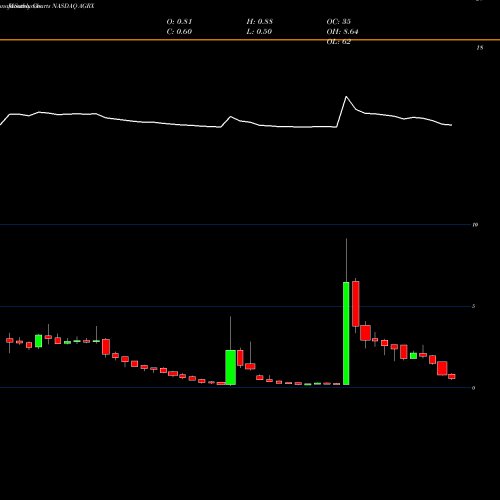Click the highest peak of the white line
500x500 pixels.
tap(346, 97)
